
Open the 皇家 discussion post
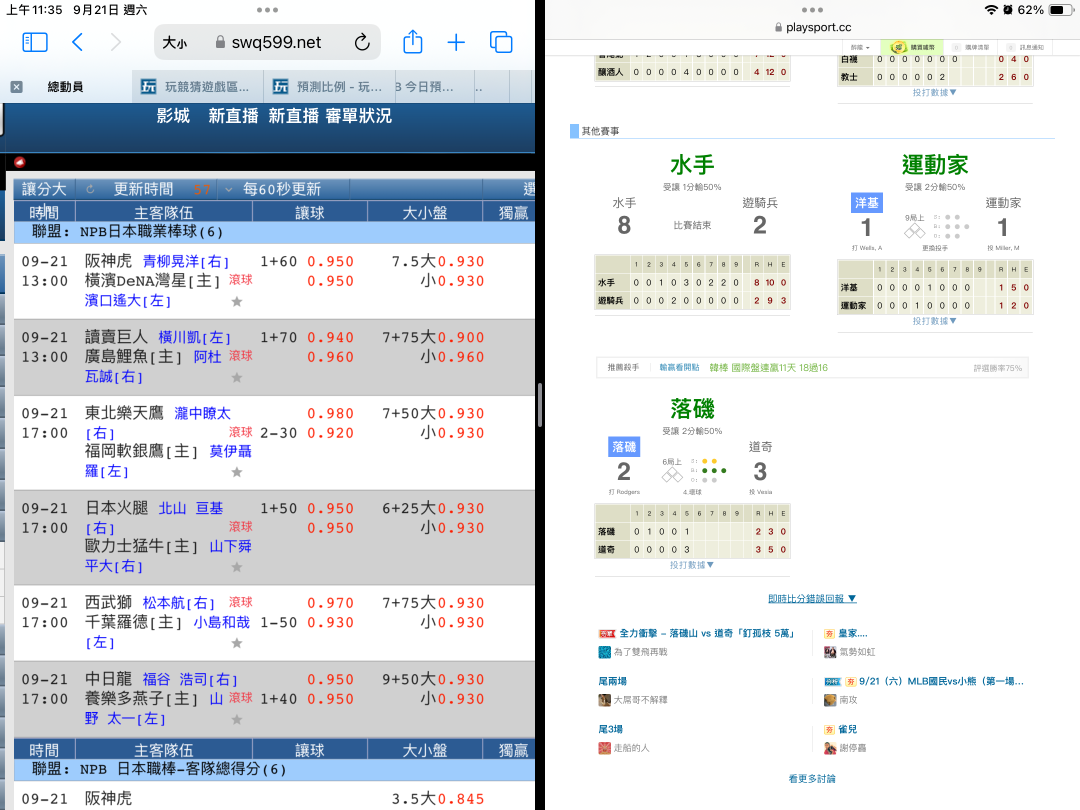(x=853, y=633)
